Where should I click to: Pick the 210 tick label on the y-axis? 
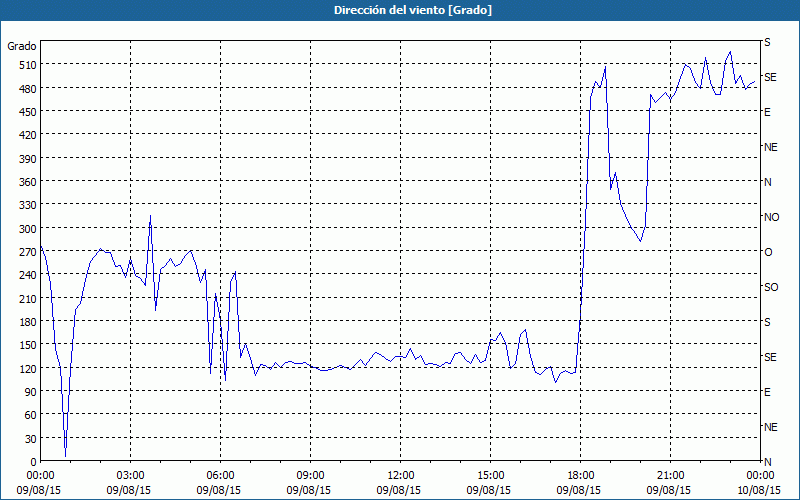click(28, 298)
